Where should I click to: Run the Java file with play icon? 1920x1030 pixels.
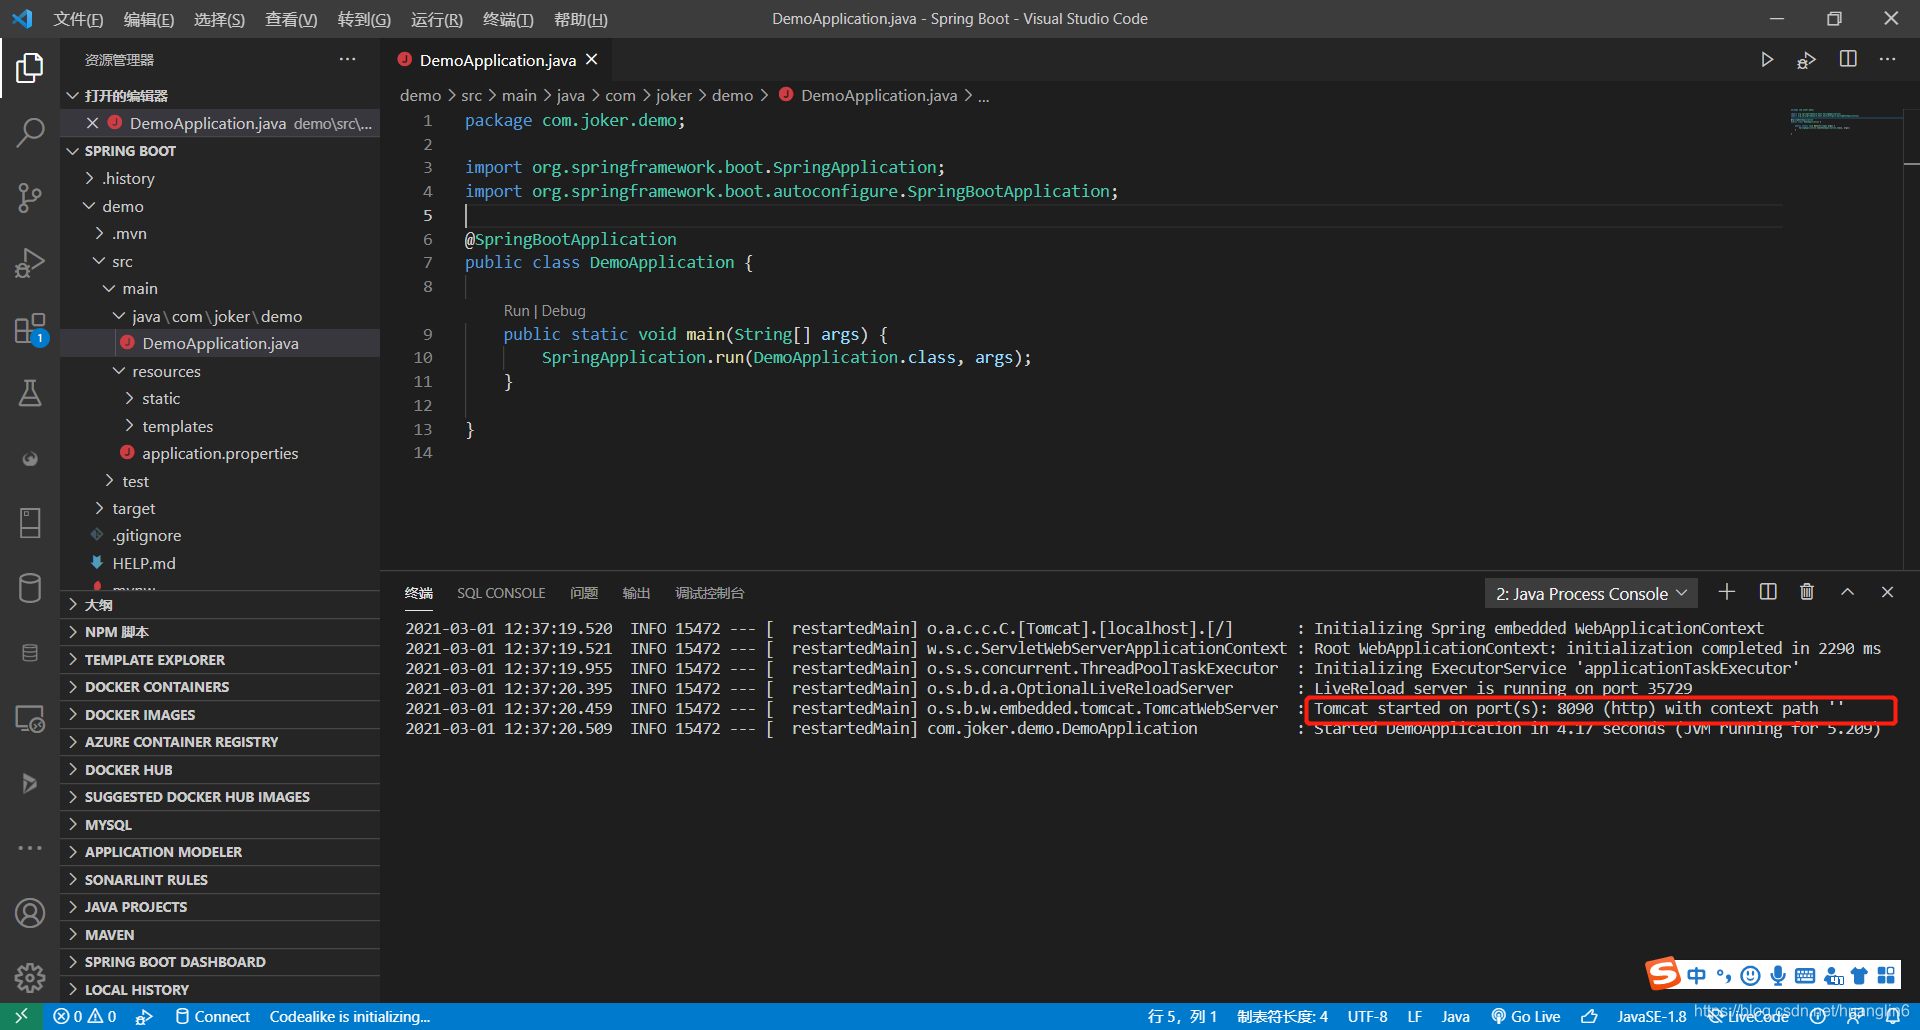coord(1767,60)
